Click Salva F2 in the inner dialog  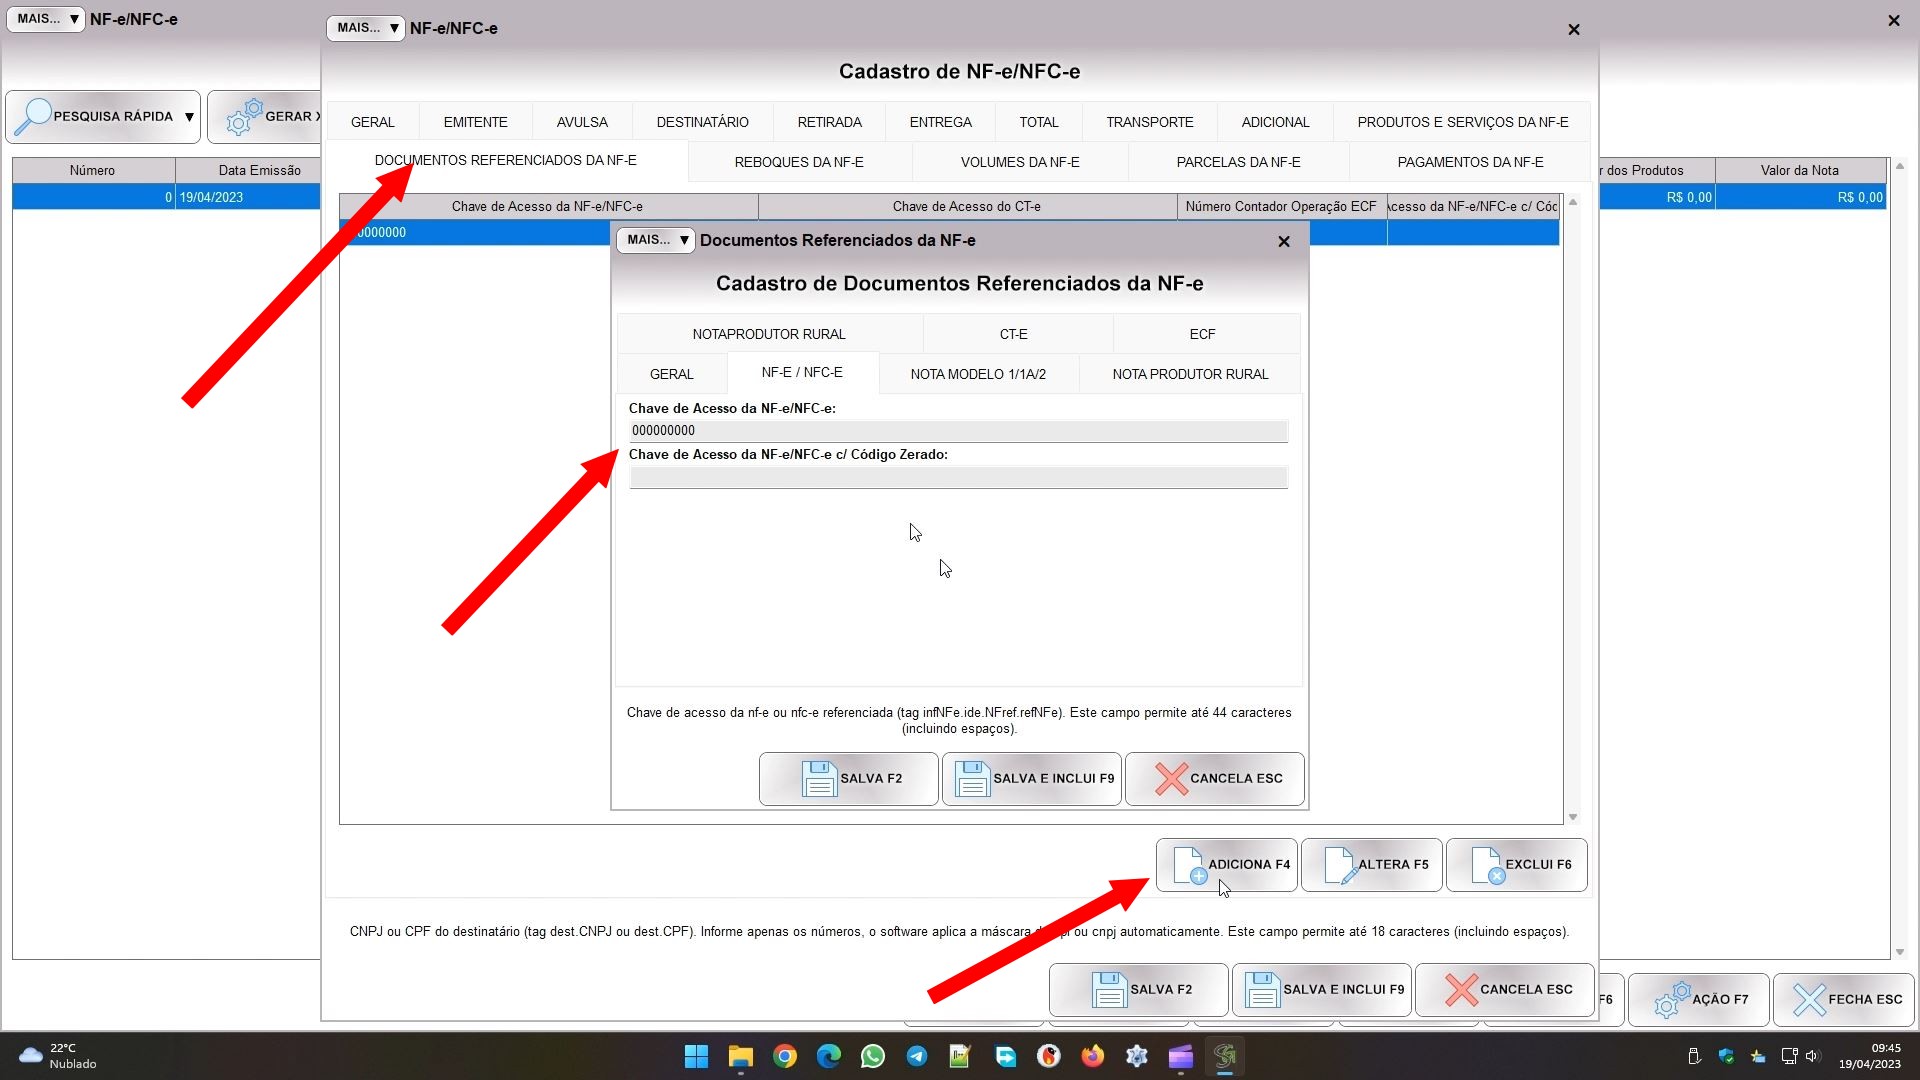pyautogui.click(x=849, y=779)
